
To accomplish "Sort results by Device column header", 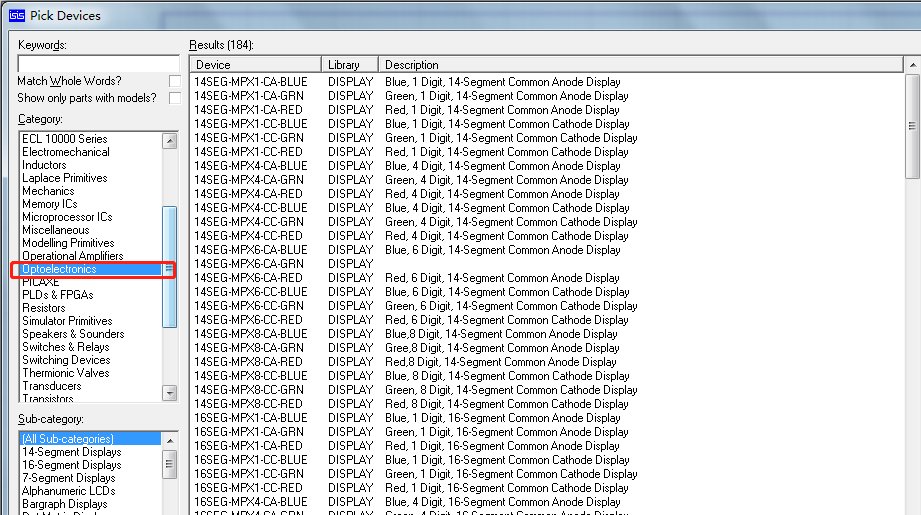I will [255, 65].
